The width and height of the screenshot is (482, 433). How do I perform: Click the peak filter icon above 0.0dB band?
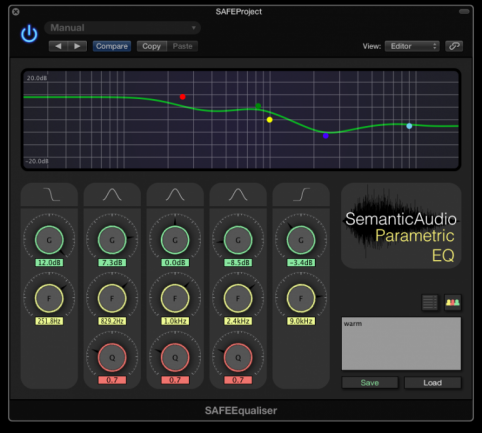175,194
